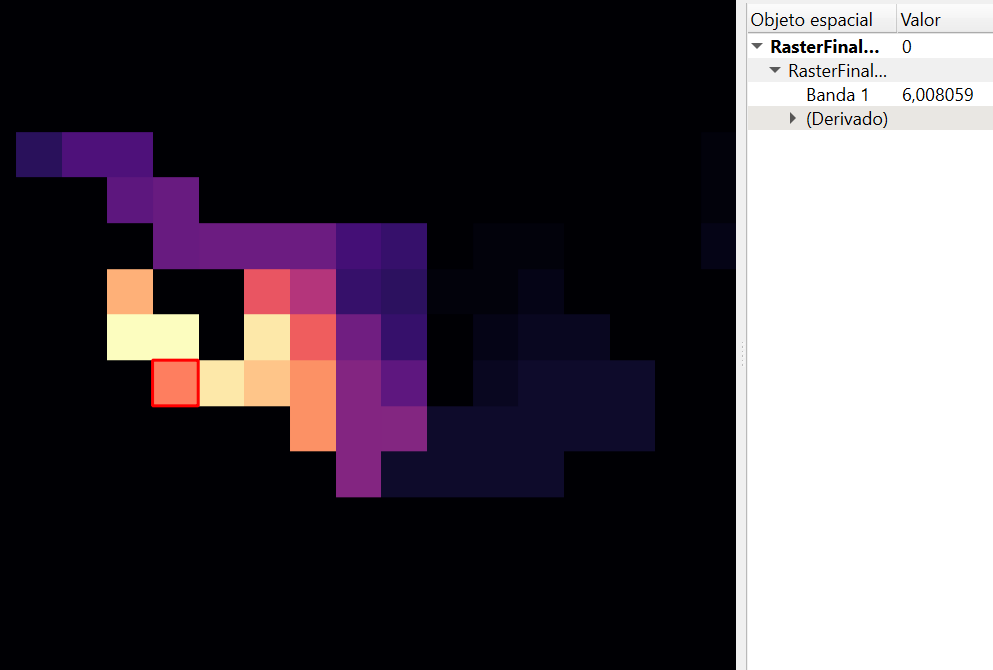Select the indented RasterFinal child entry
The image size is (993, 670).
point(837,71)
